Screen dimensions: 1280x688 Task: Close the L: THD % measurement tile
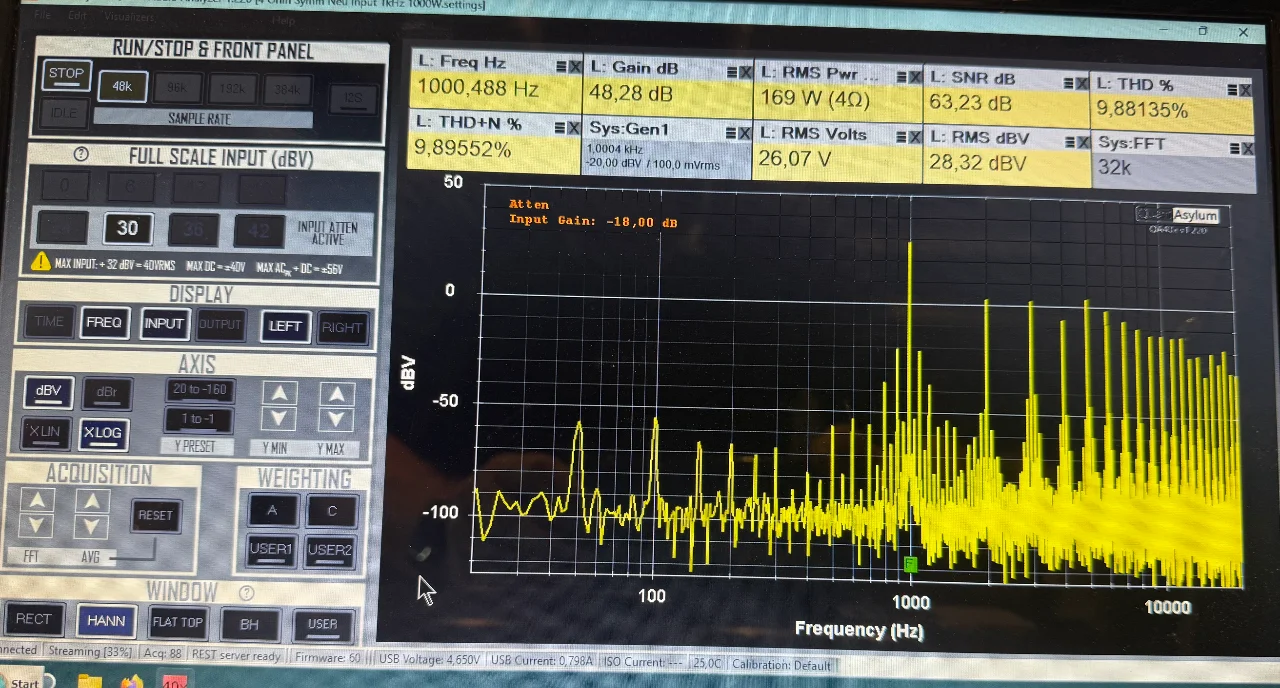pyautogui.click(x=1245, y=90)
